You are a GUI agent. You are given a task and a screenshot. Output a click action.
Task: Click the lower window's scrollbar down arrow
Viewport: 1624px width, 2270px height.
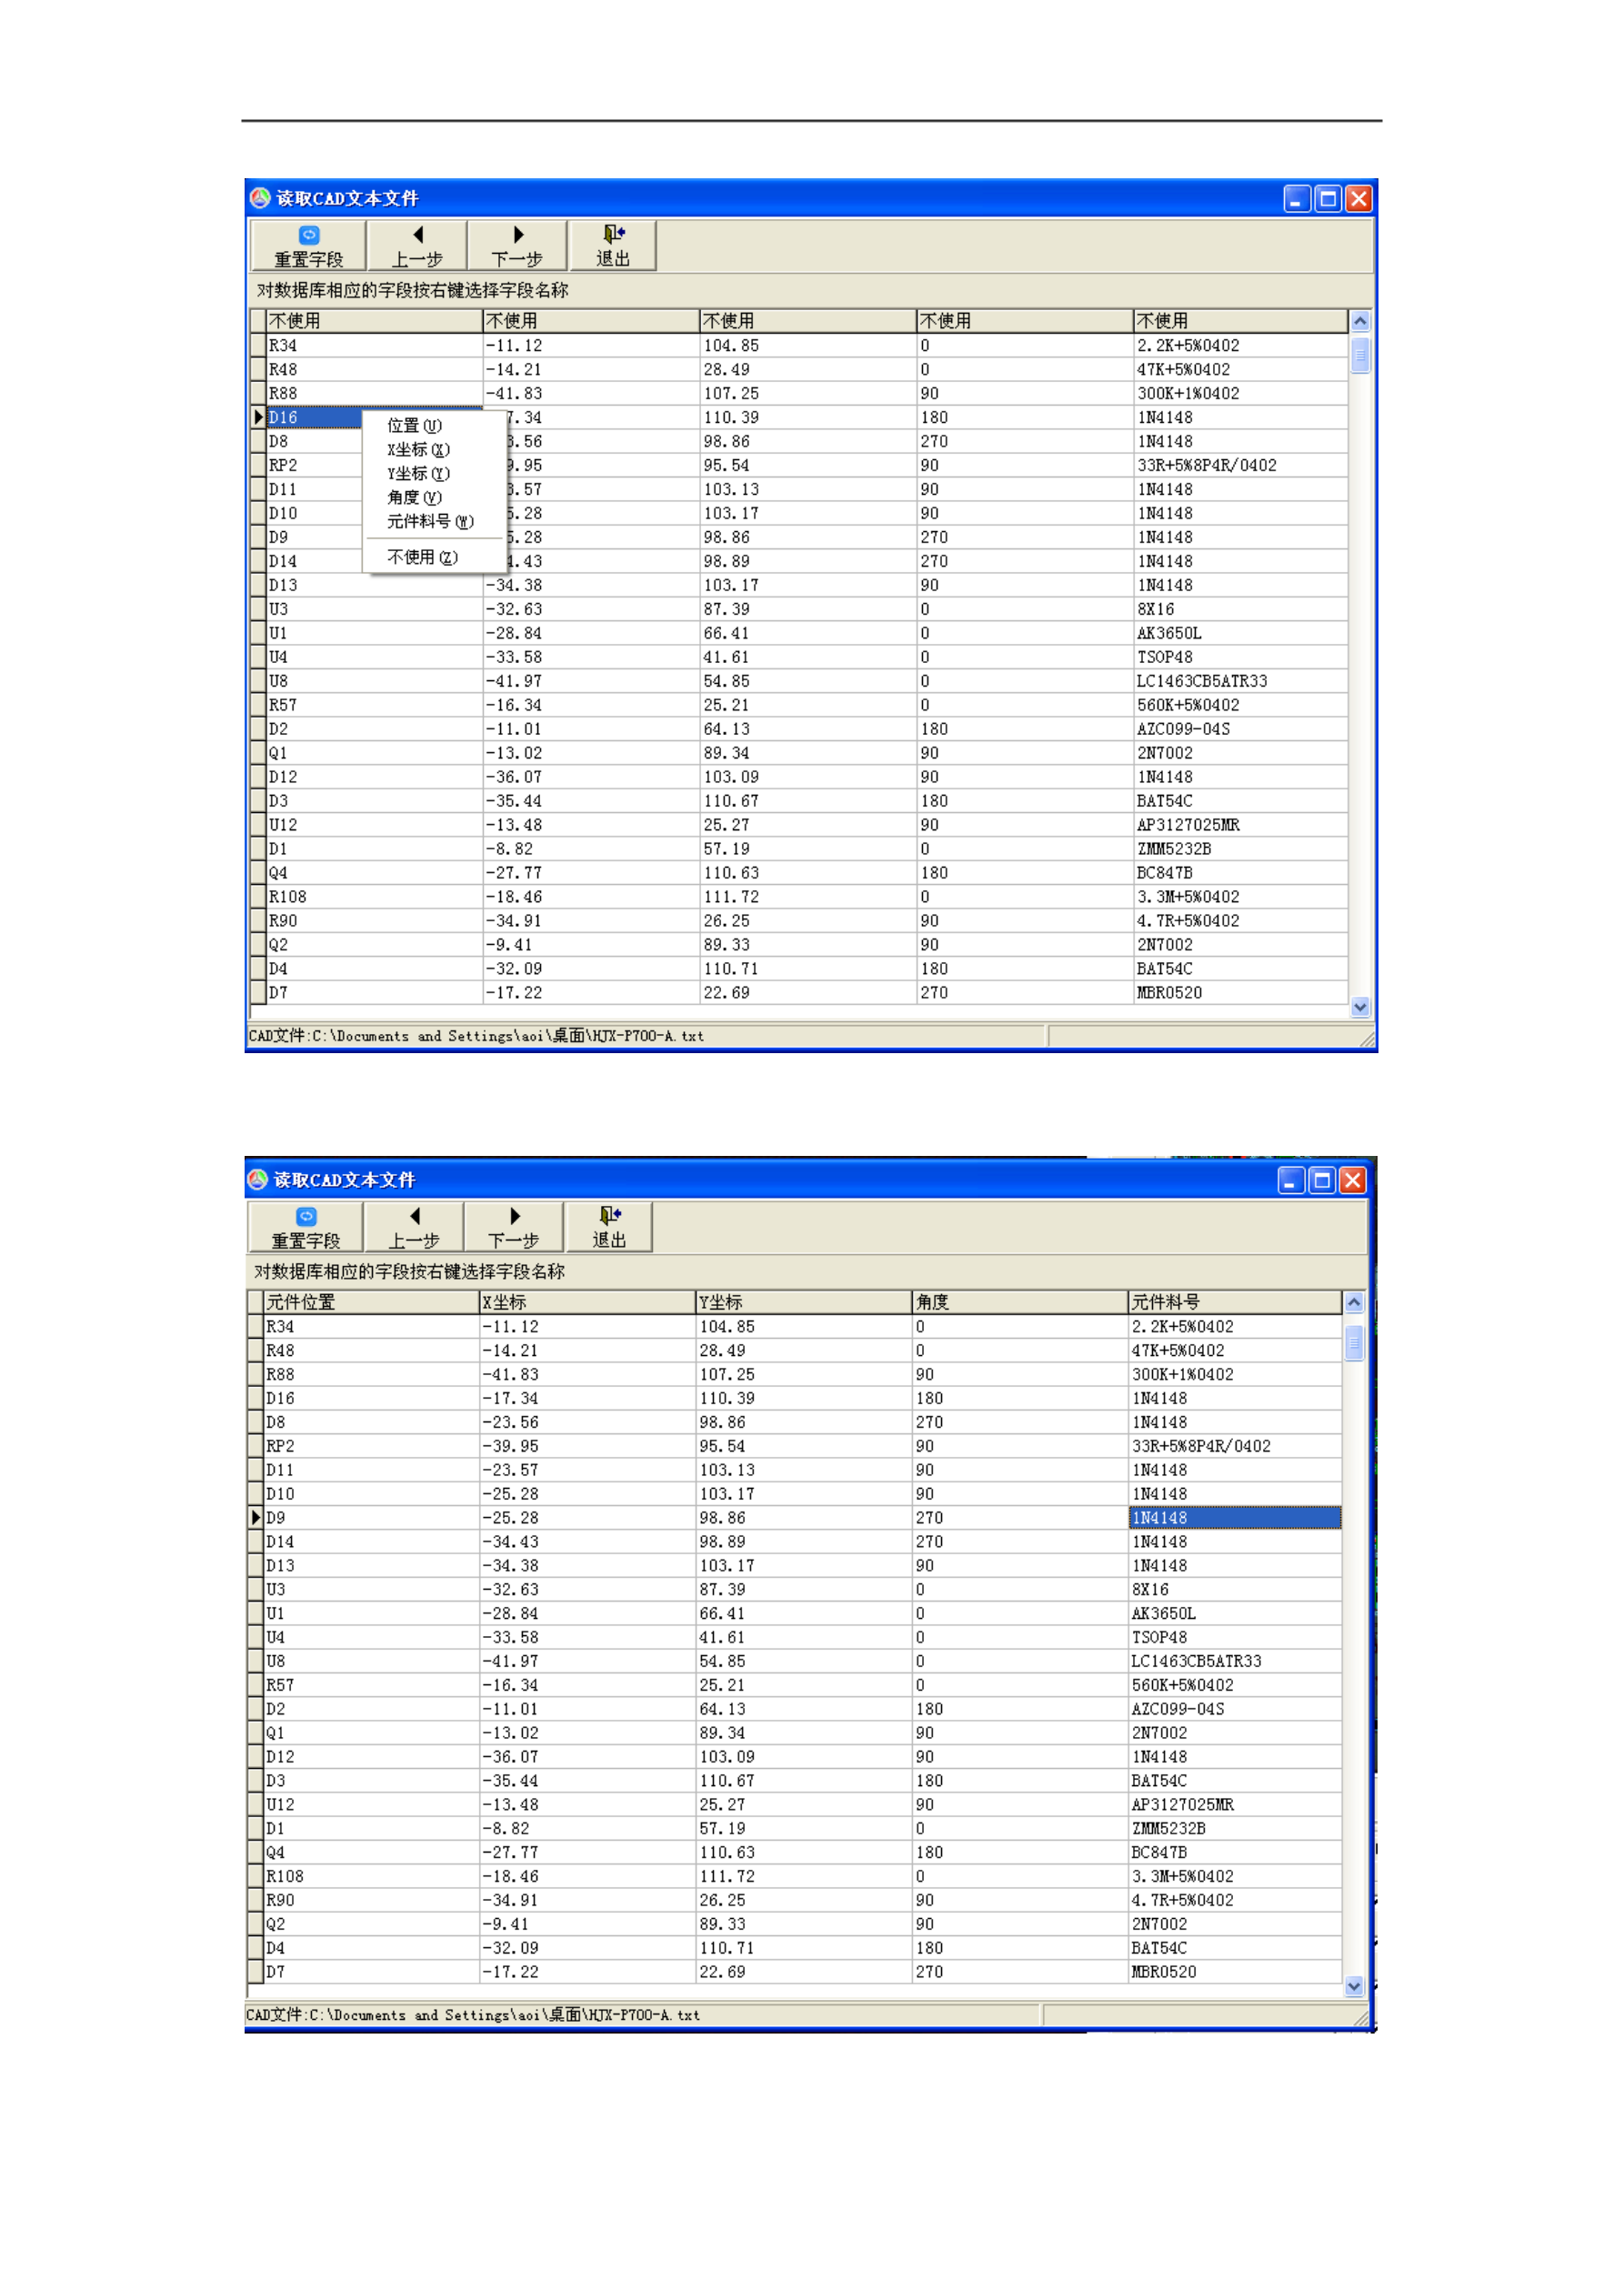(x=1354, y=1986)
